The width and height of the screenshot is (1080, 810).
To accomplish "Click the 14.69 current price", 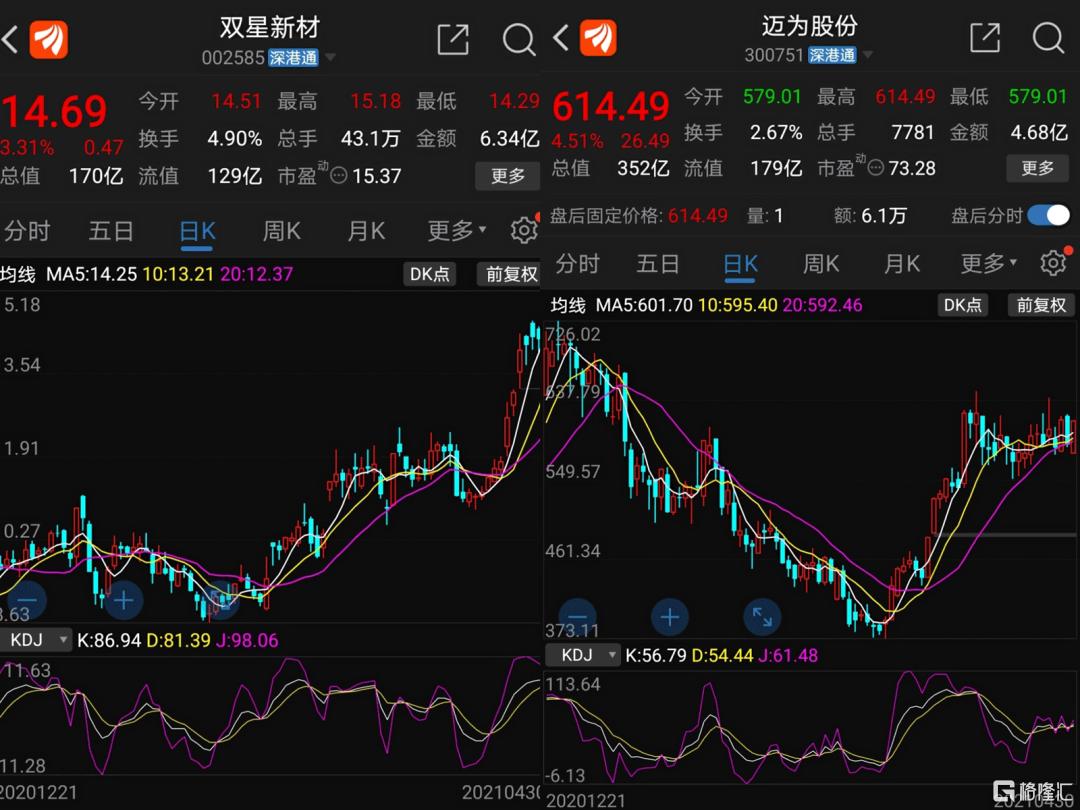I will [x=54, y=111].
